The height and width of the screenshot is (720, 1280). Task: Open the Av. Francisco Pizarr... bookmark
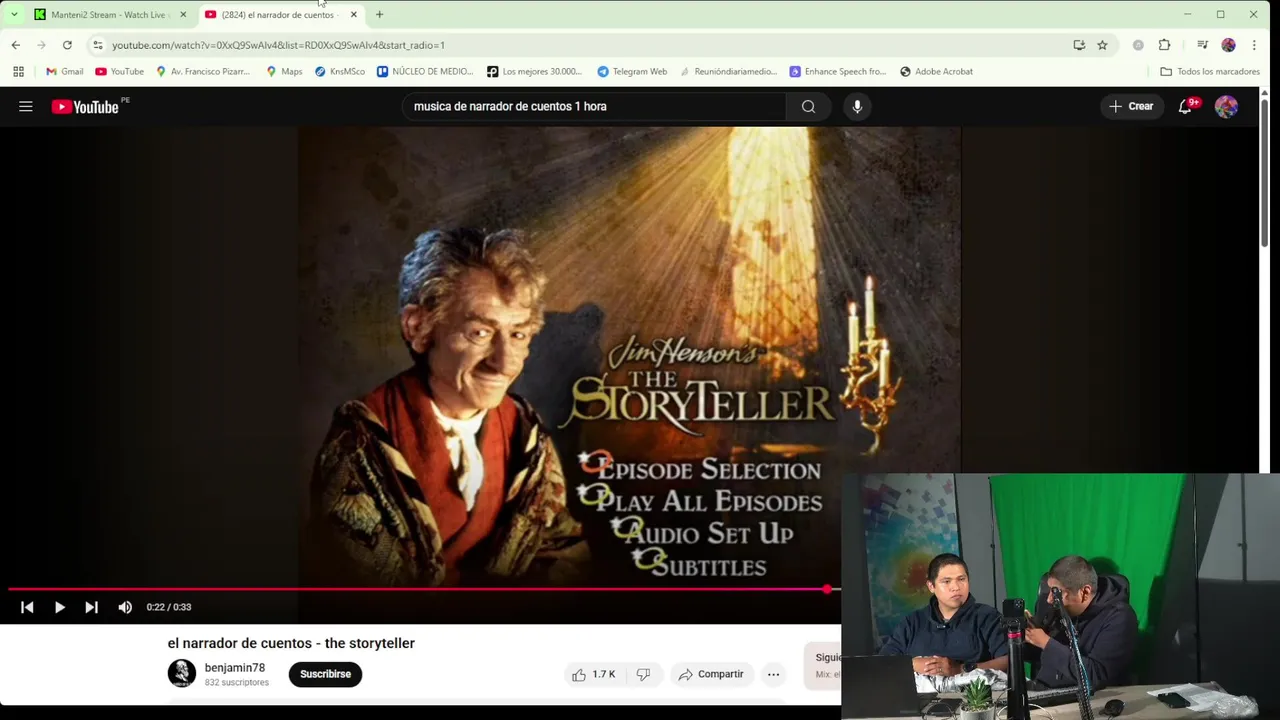click(x=203, y=72)
